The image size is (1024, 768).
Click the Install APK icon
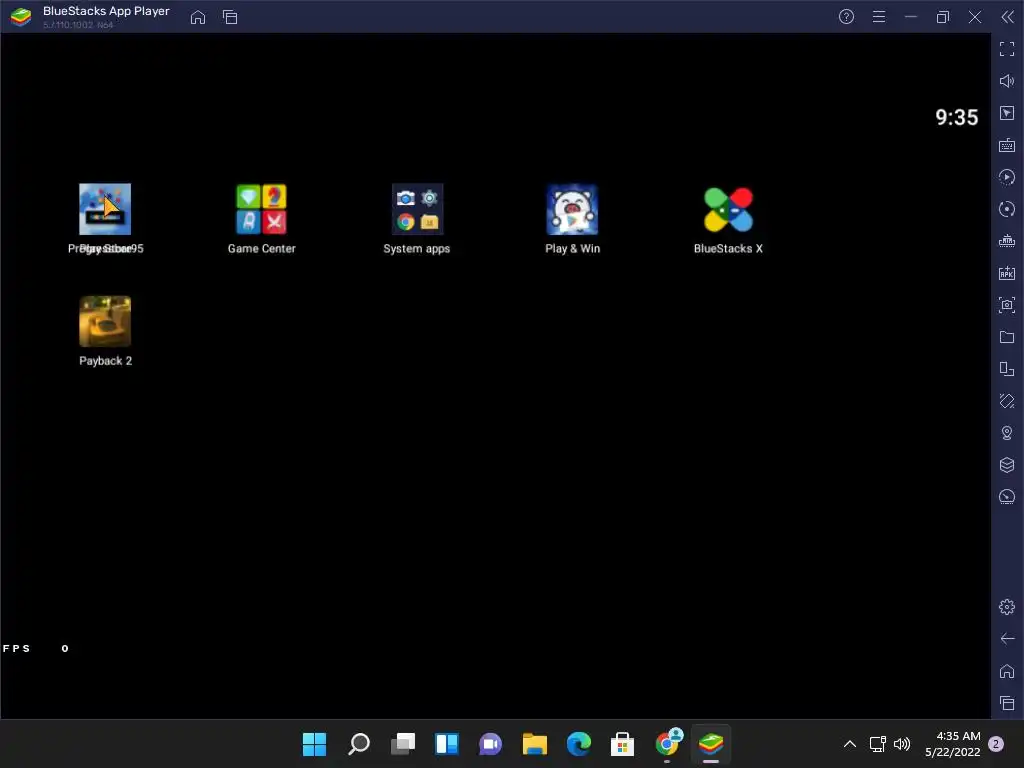tap(1007, 273)
